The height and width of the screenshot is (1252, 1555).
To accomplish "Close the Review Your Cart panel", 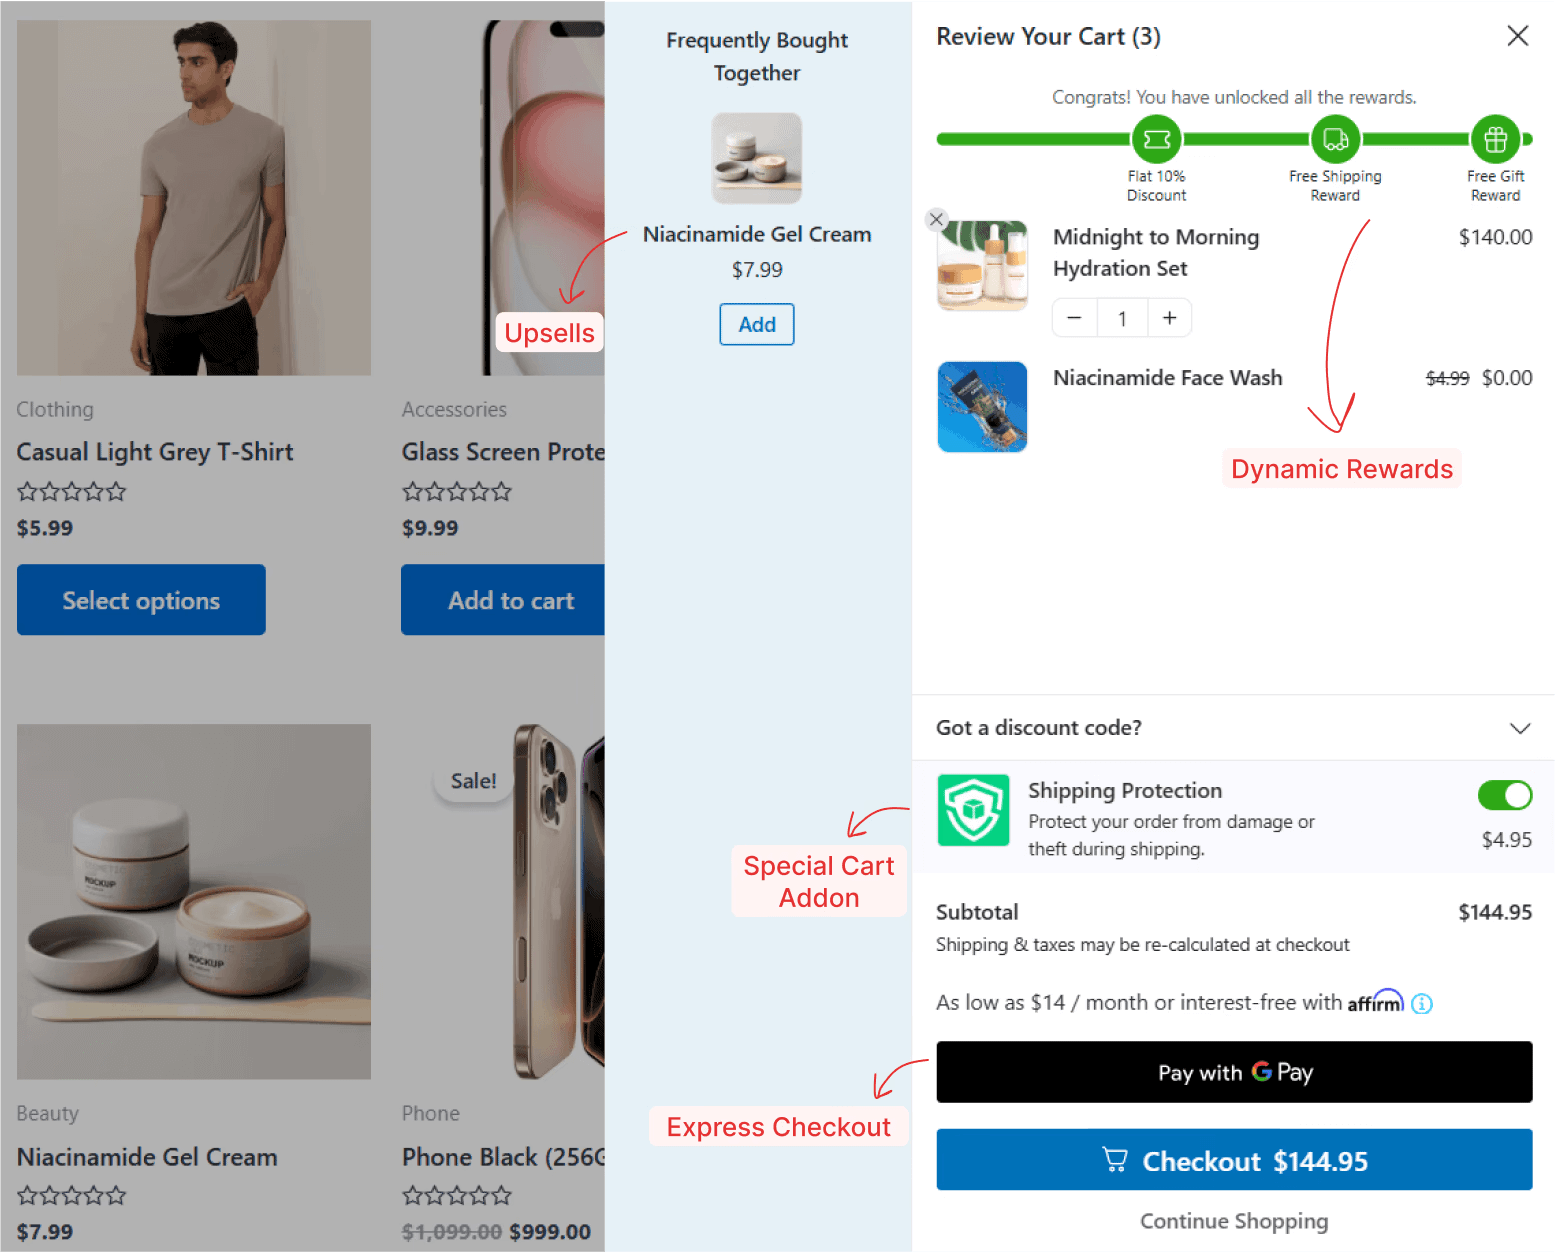I will pos(1517,35).
